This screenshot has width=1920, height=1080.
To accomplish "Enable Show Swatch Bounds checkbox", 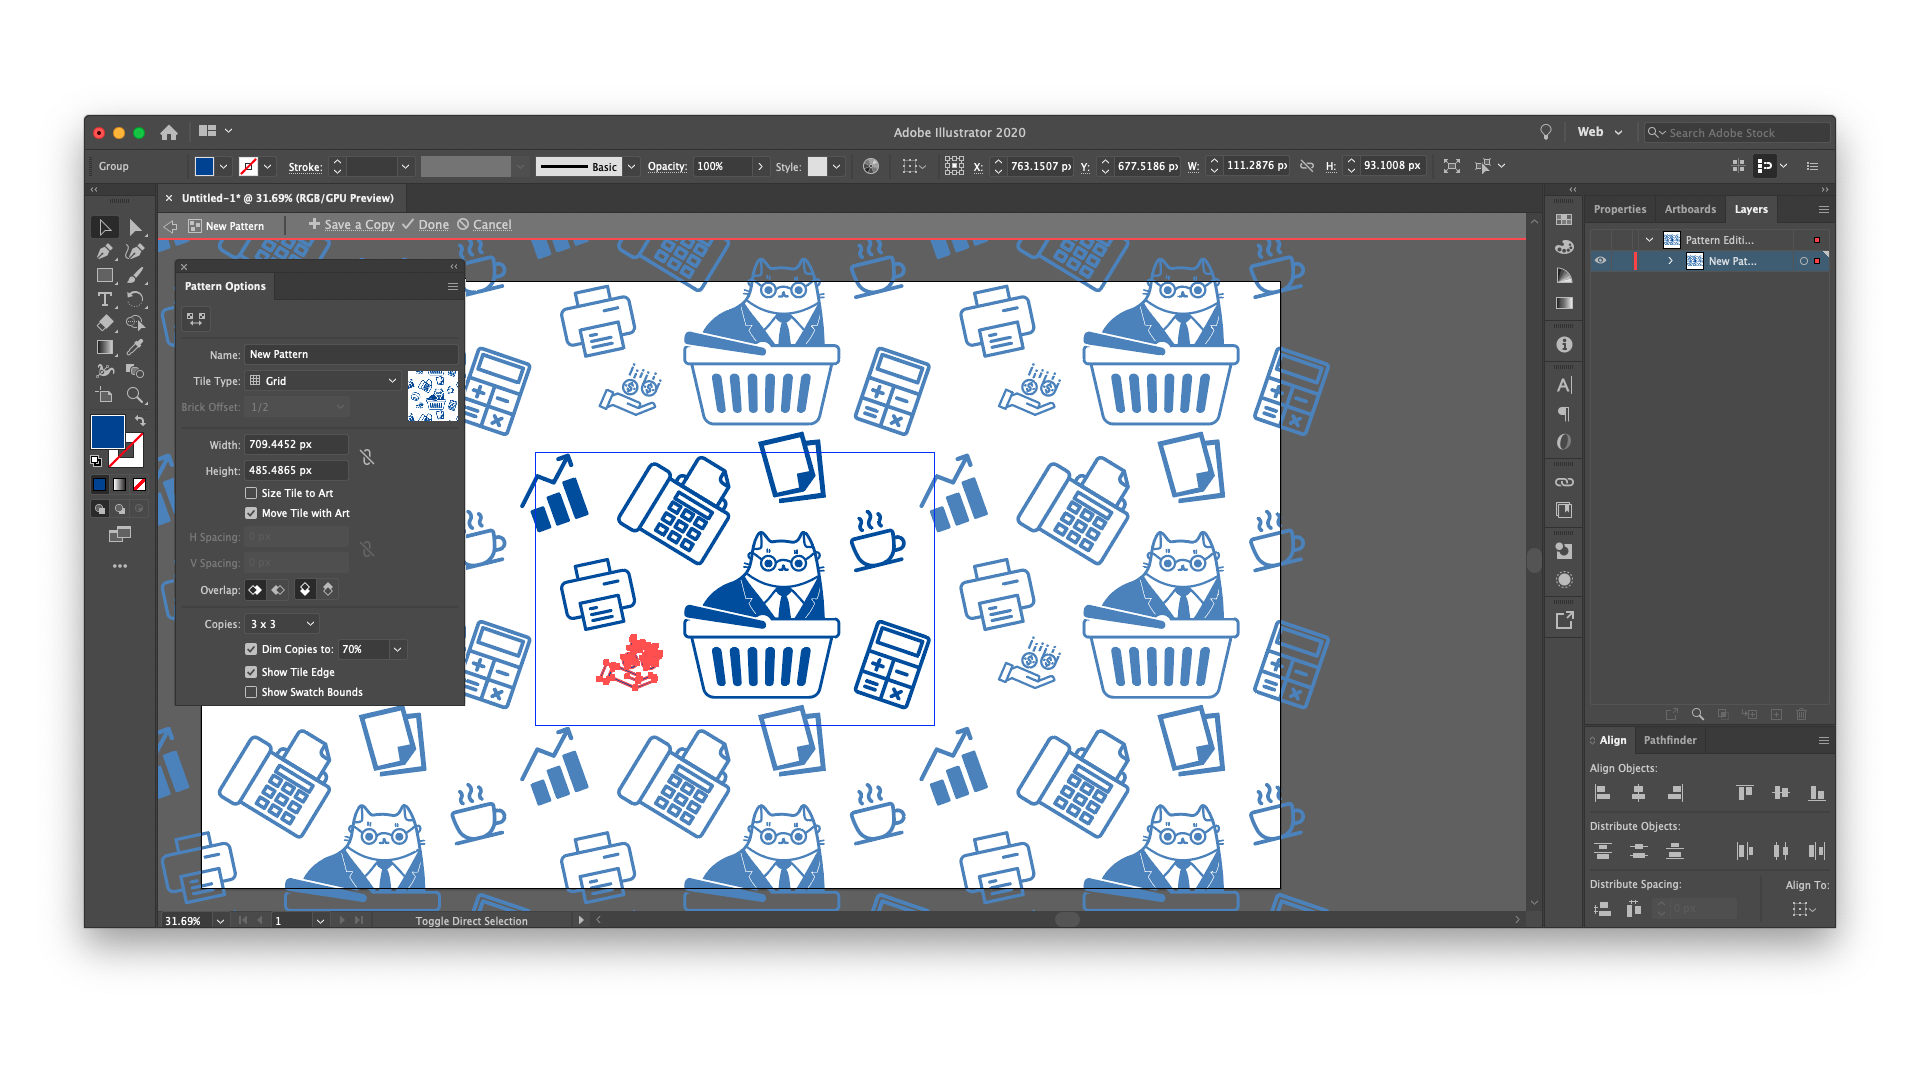I will tap(251, 692).
